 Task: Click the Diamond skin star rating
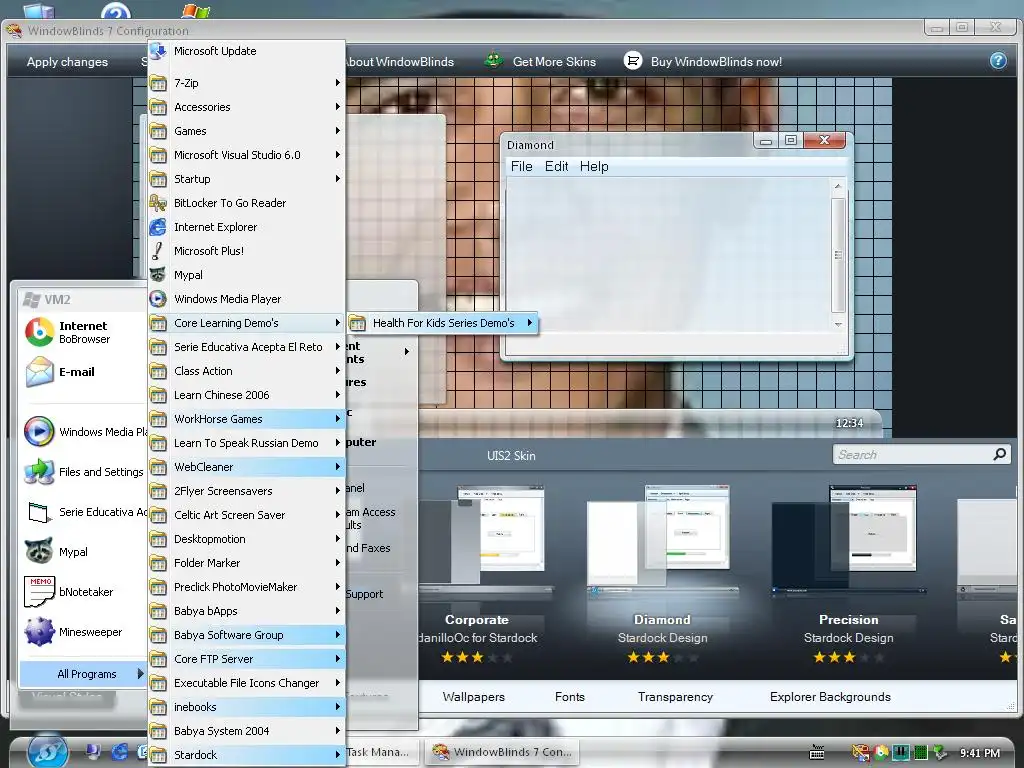point(662,658)
